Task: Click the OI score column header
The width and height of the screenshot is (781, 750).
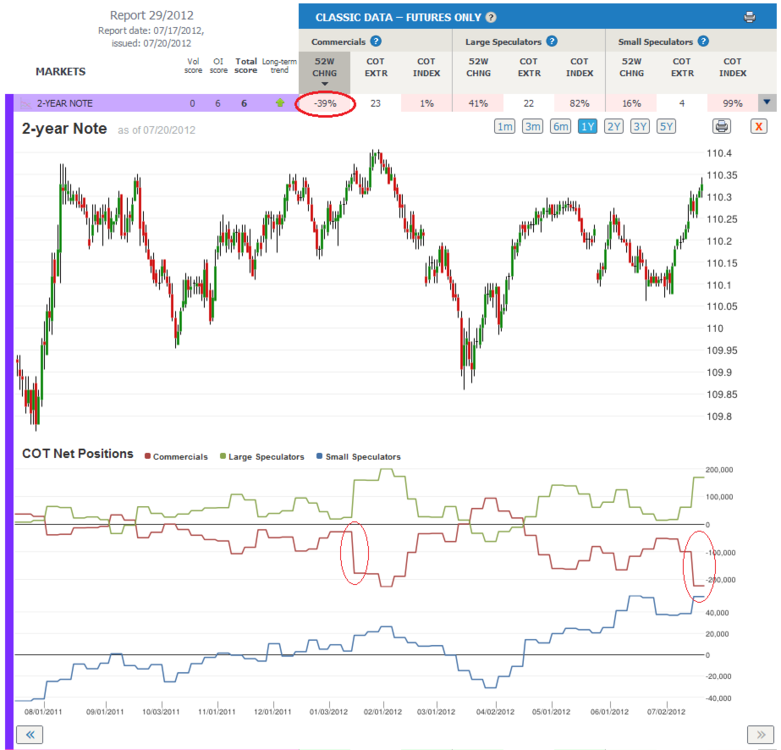Action: coord(218,66)
